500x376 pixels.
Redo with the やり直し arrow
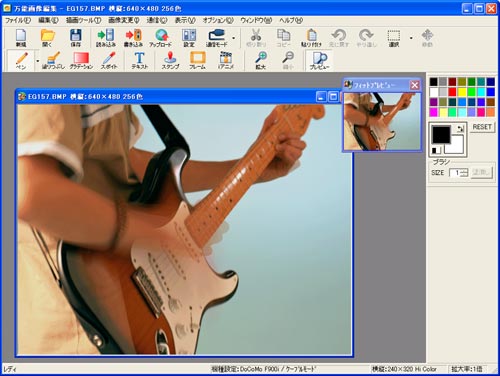pyautogui.click(x=366, y=38)
